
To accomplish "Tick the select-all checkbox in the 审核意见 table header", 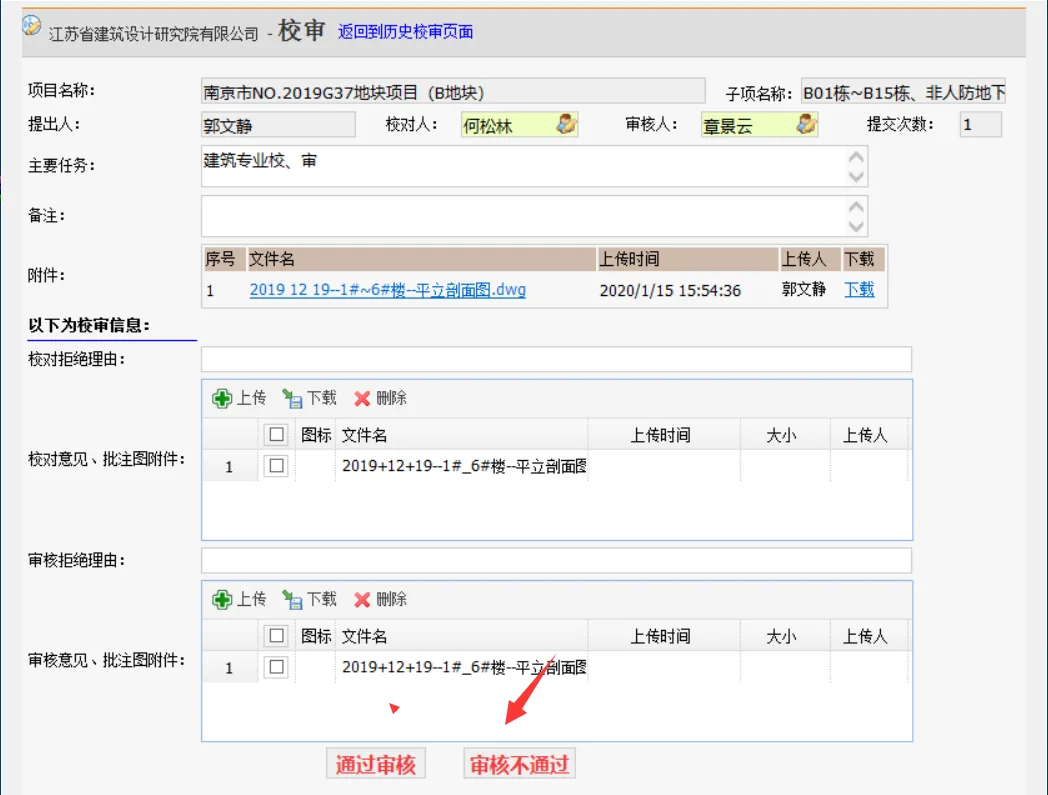I will click(x=276, y=635).
